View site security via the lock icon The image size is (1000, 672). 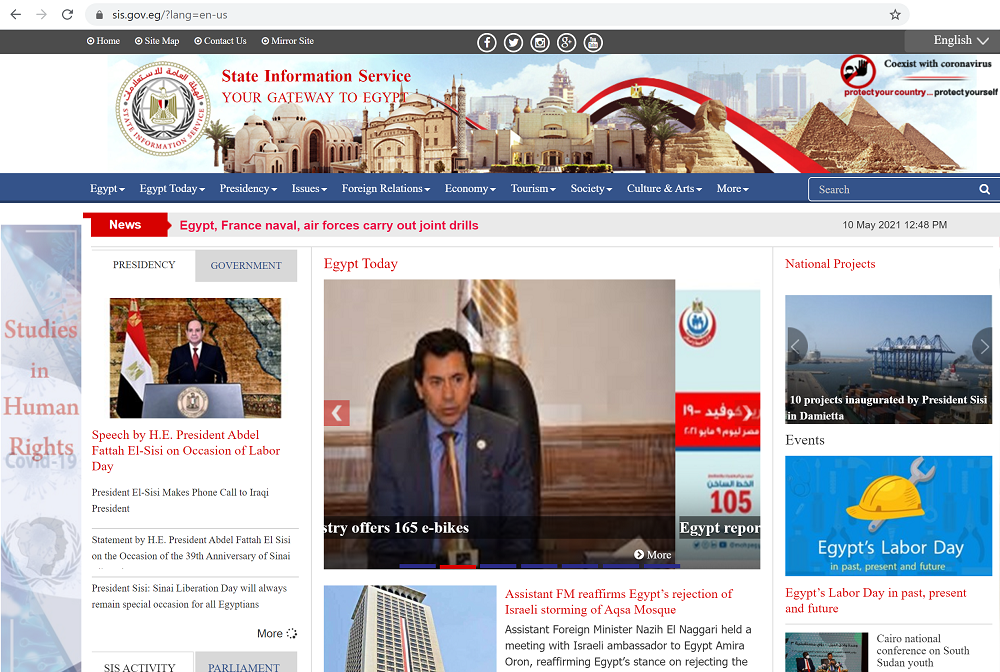pos(99,15)
